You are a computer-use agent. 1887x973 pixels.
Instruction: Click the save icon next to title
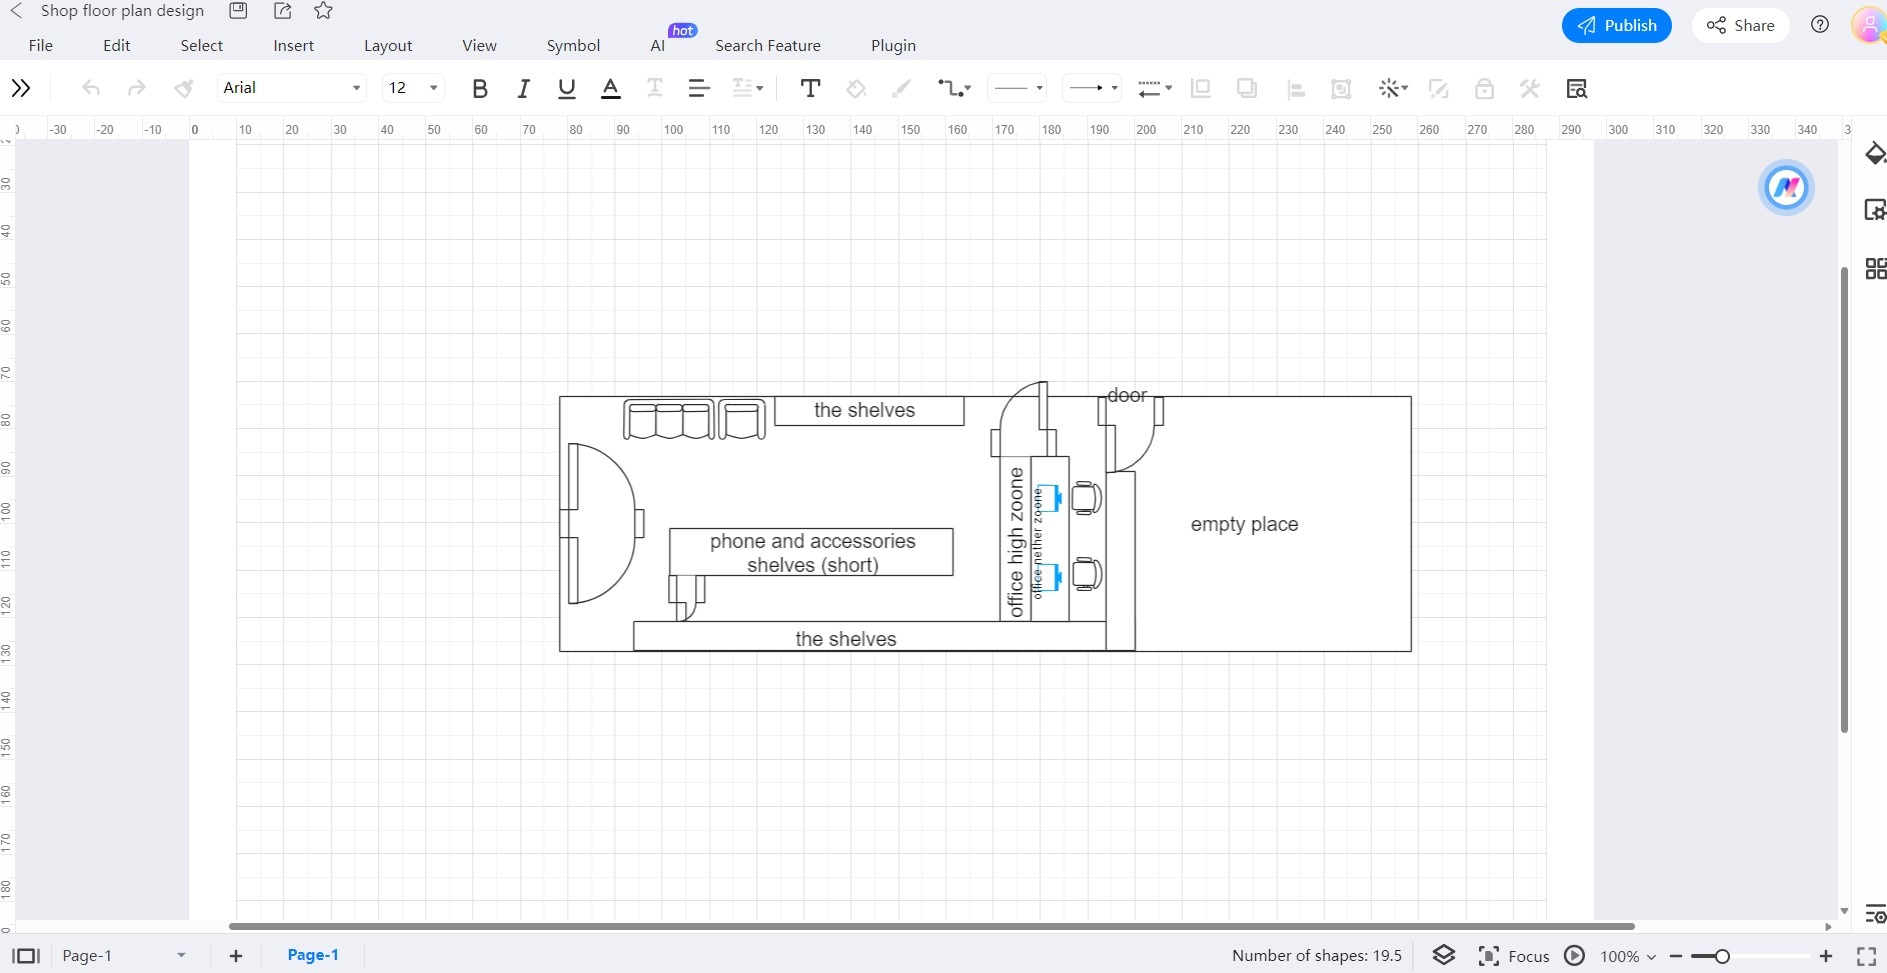click(238, 11)
